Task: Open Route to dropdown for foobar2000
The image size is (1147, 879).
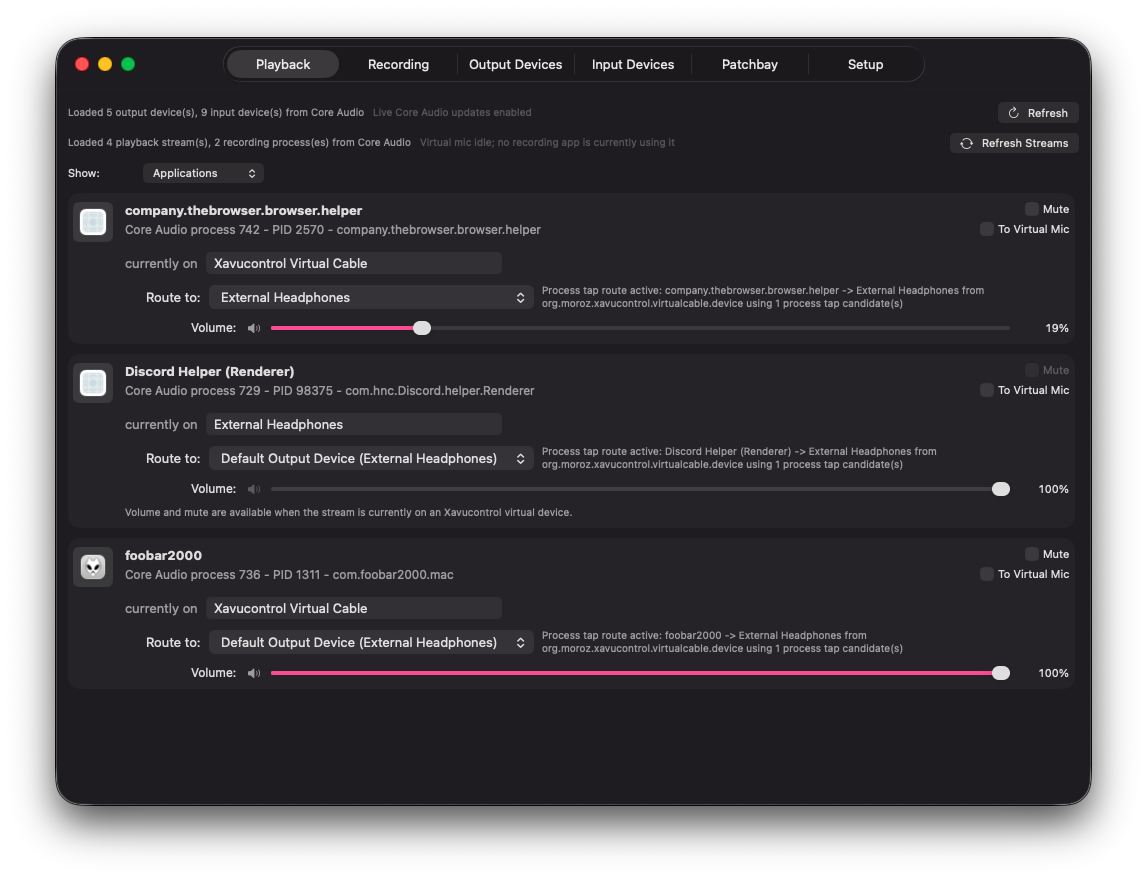Action: coord(371,643)
